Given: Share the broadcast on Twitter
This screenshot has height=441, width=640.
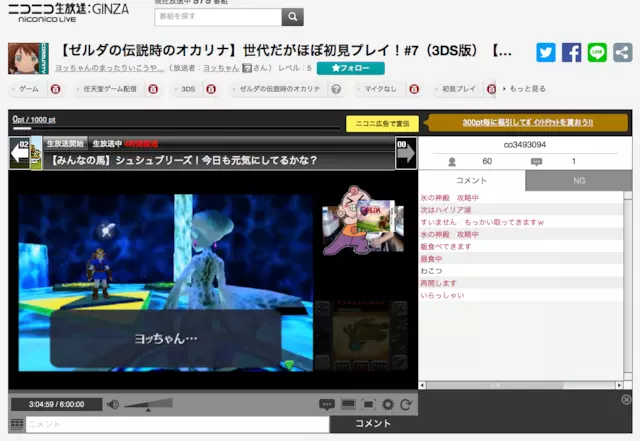Looking at the screenshot, I should point(546,53).
